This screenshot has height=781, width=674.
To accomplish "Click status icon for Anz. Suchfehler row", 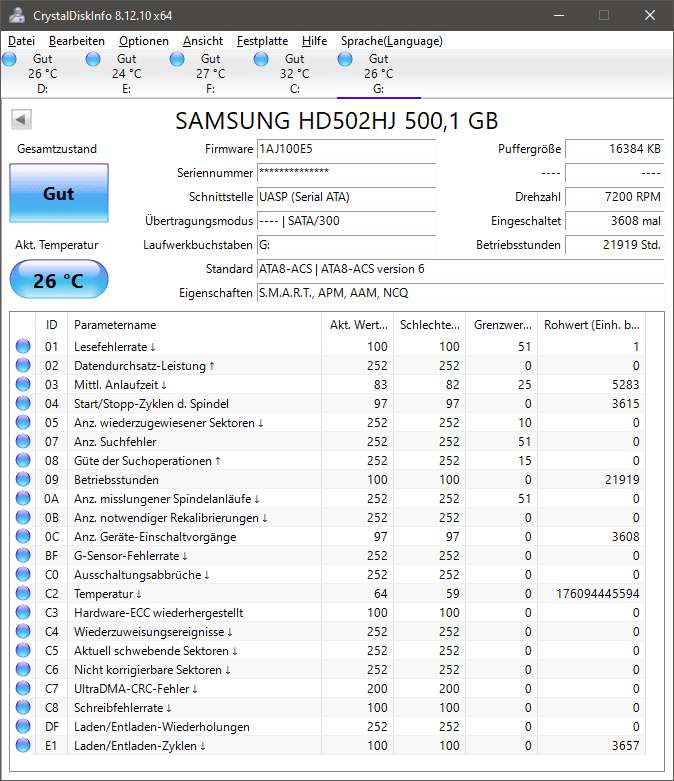I will [x=23, y=441].
